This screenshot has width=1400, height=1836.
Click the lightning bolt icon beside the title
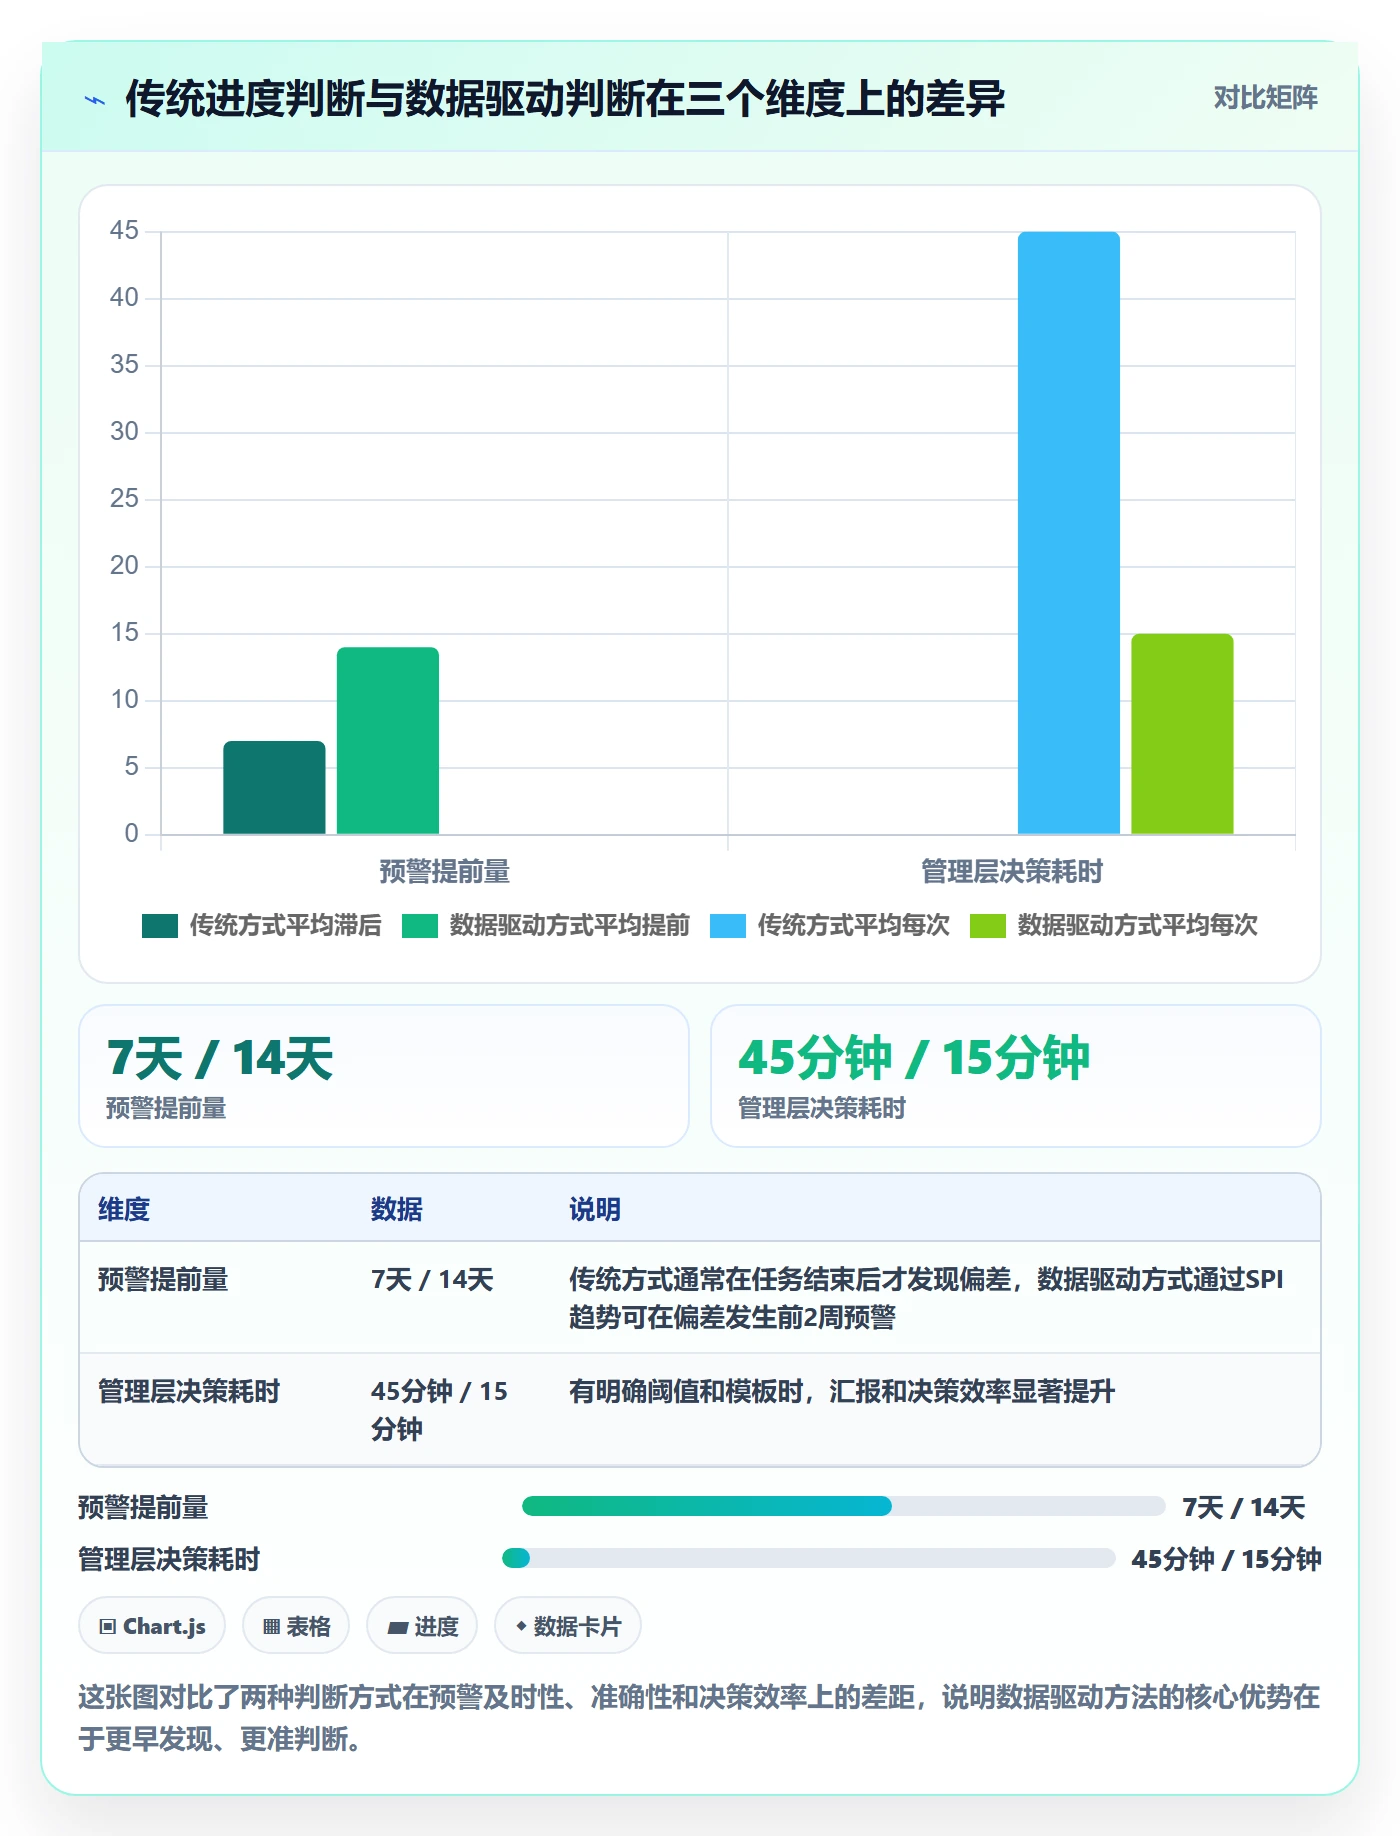click(95, 100)
